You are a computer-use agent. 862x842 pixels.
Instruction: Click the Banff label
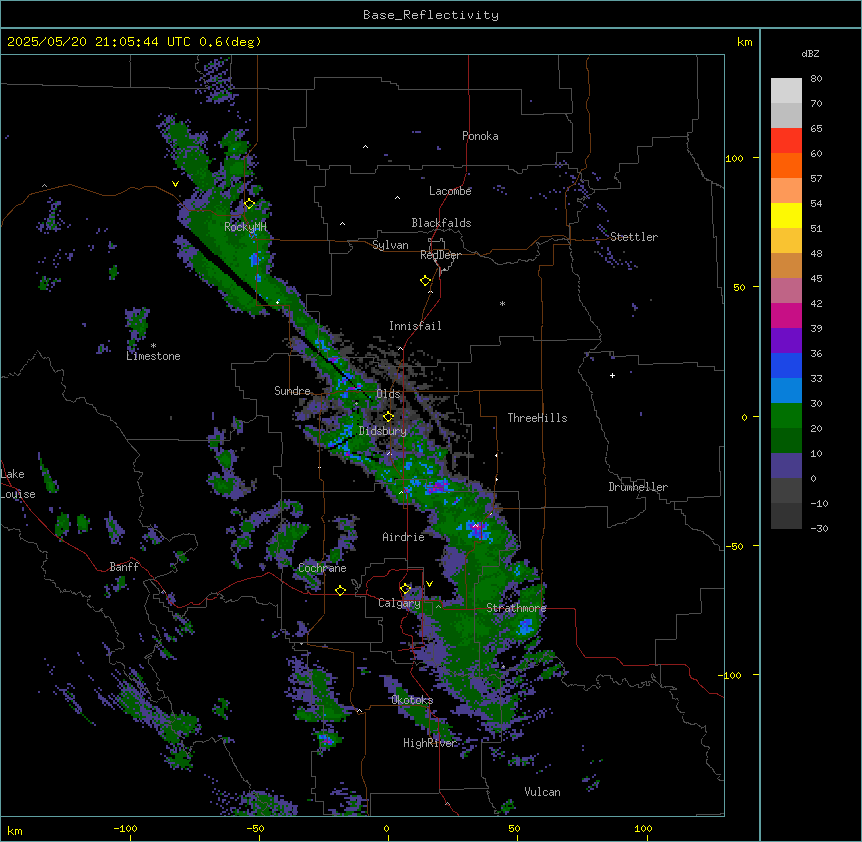124,567
